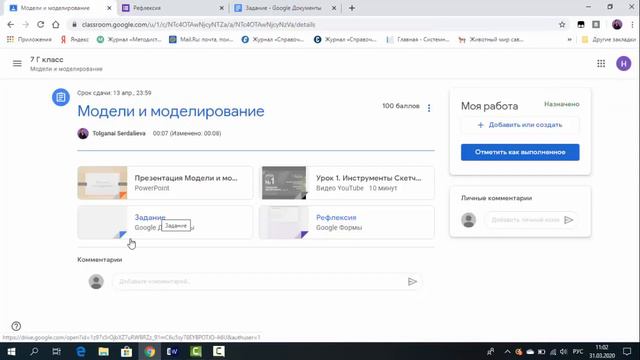Bookmark this page with the star icon
Screen dimensions: 640x360
pos(562,24)
